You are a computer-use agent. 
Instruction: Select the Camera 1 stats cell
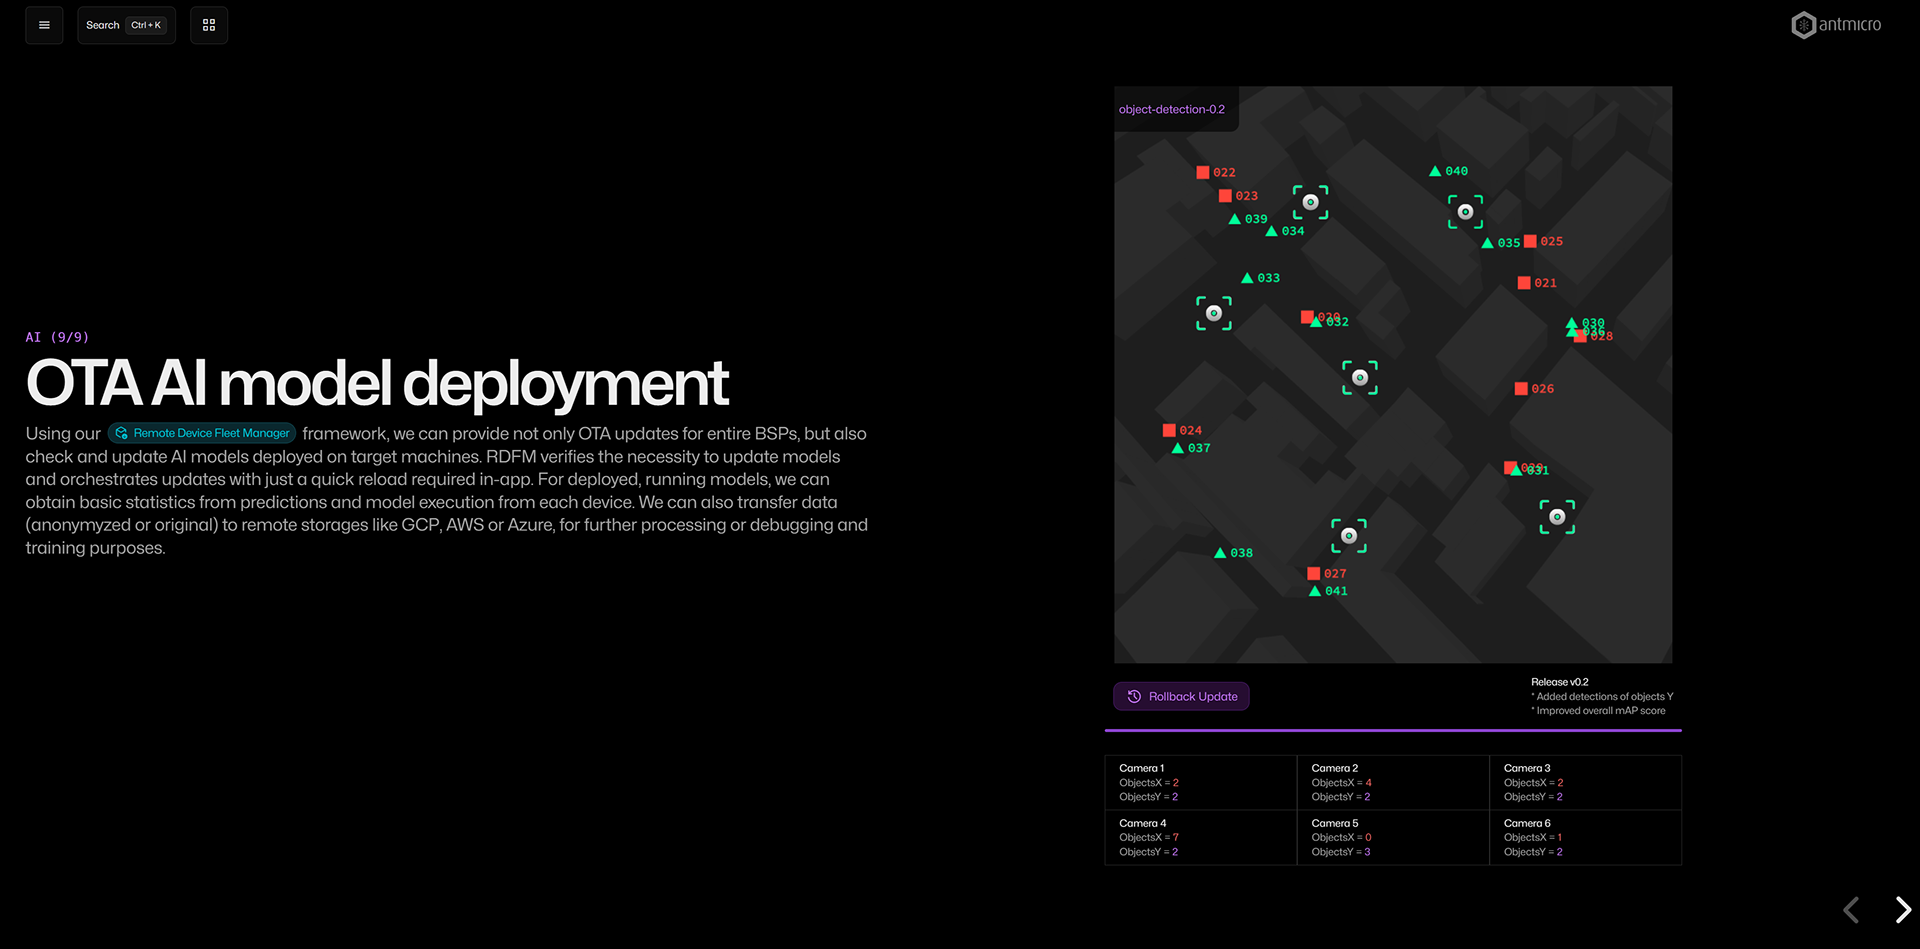tap(1200, 782)
